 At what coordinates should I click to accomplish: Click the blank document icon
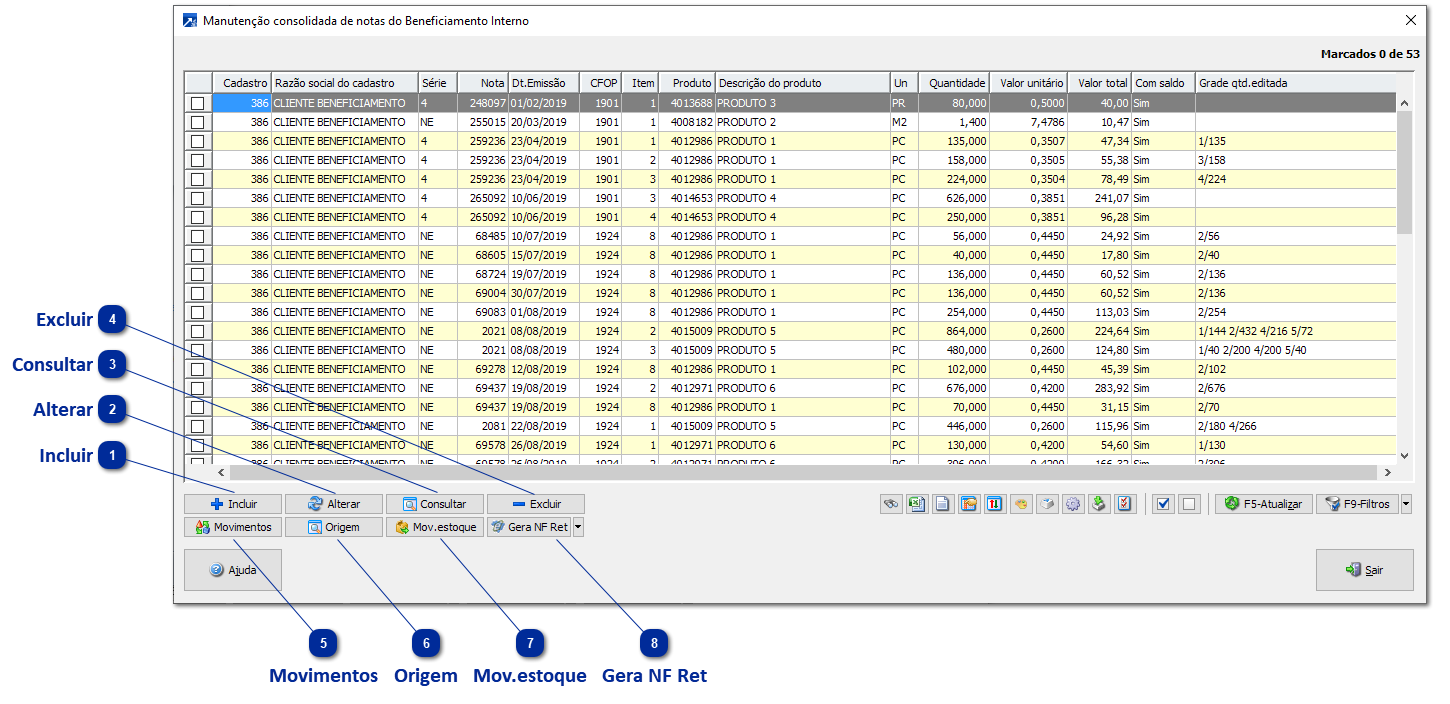(x=942, y=504)
